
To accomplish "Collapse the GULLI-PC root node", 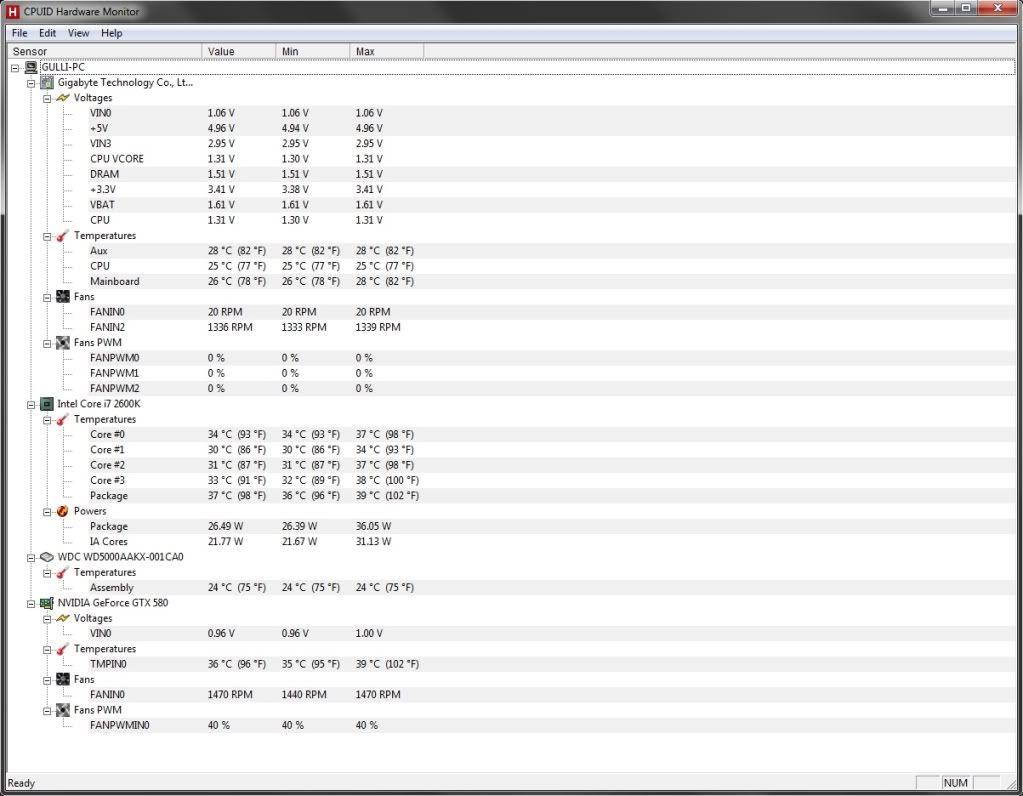I will (15, 68).
